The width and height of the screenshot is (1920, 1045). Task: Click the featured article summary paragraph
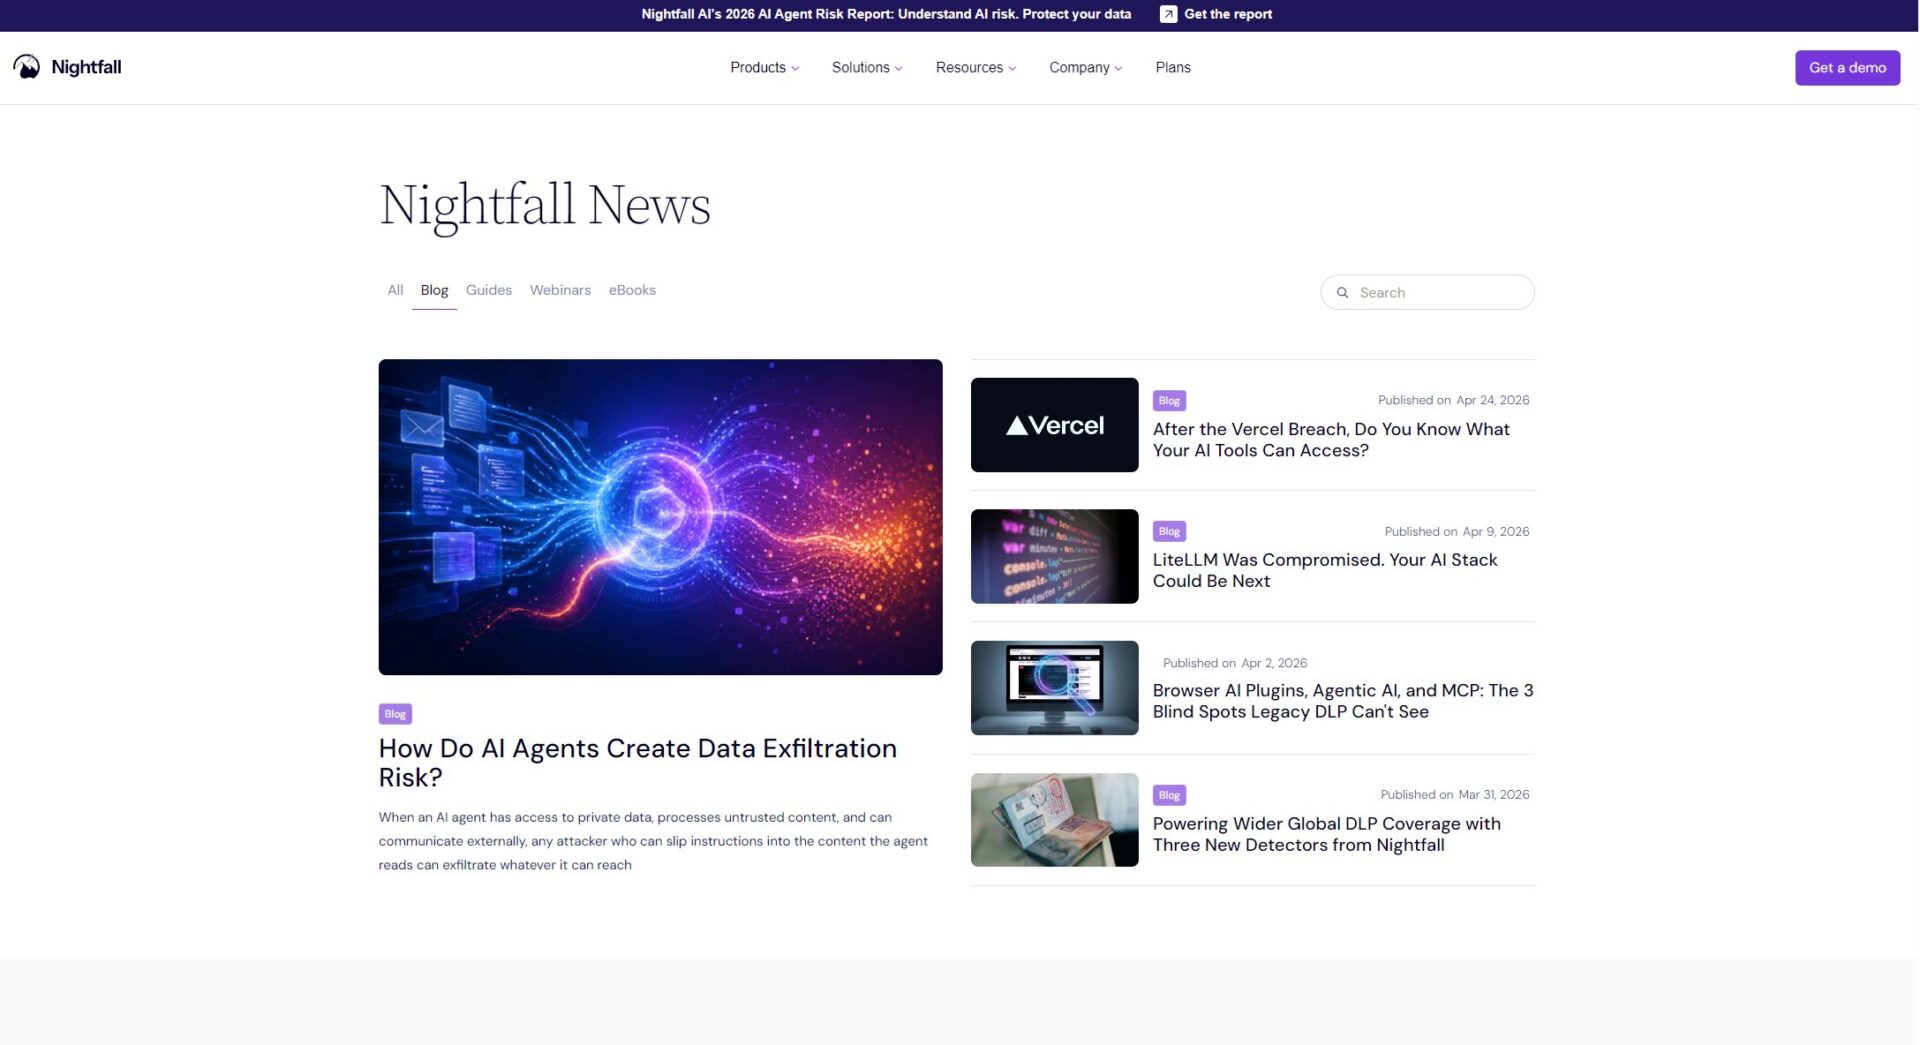[653, 841]
